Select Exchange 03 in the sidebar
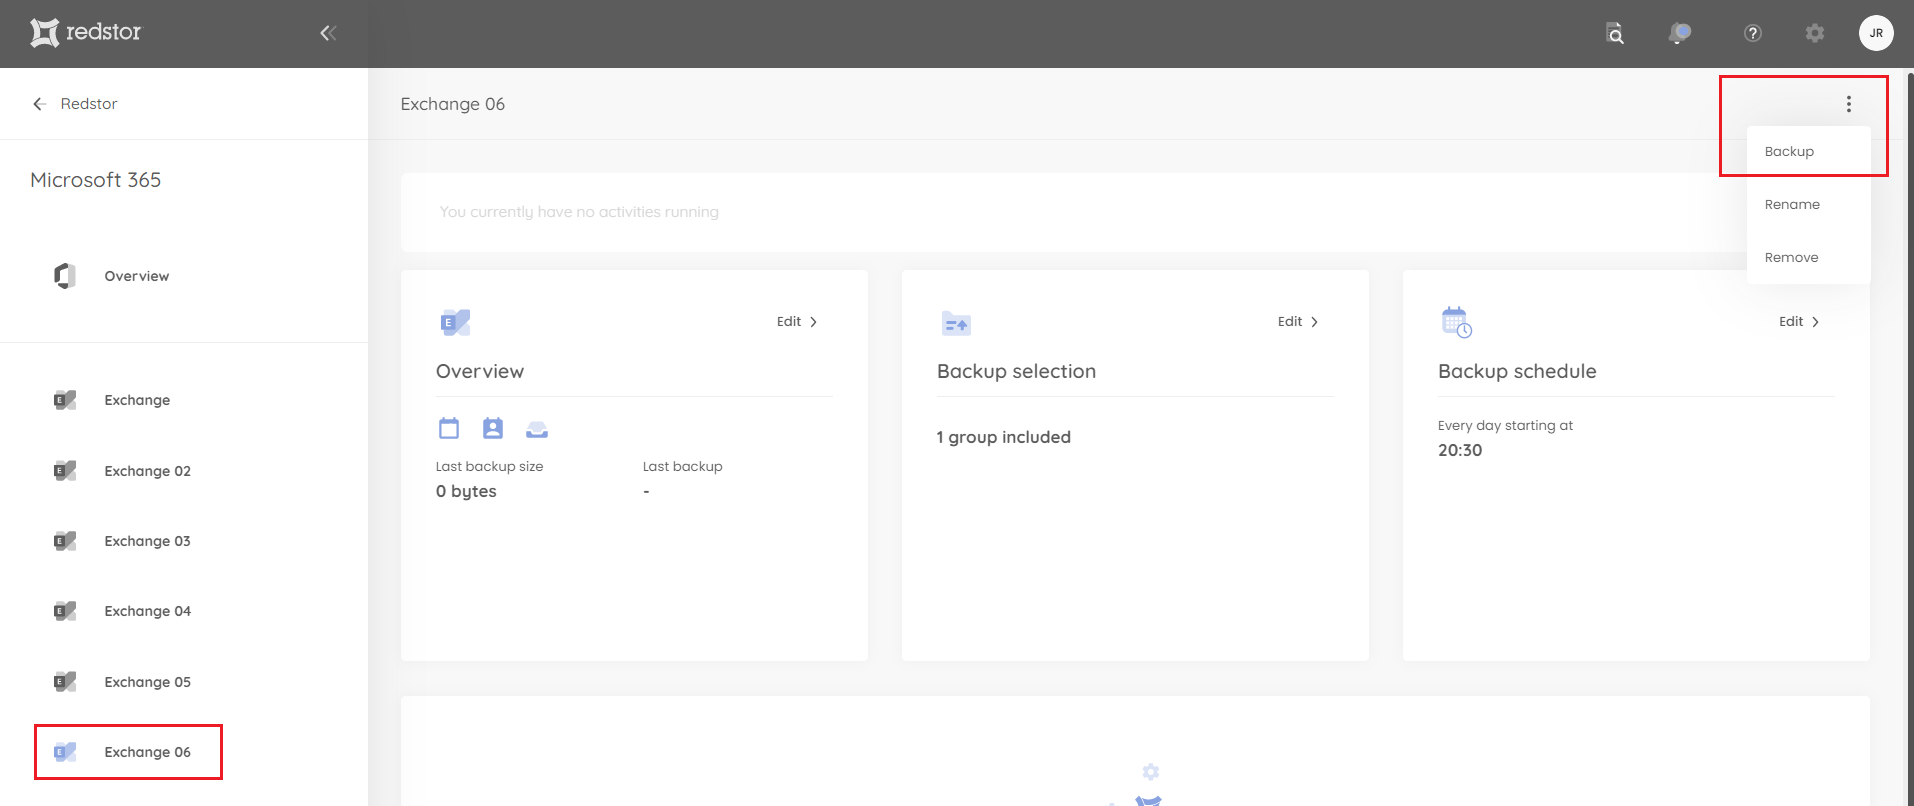Screen dimensions: 1914x806 click(147, 541)
